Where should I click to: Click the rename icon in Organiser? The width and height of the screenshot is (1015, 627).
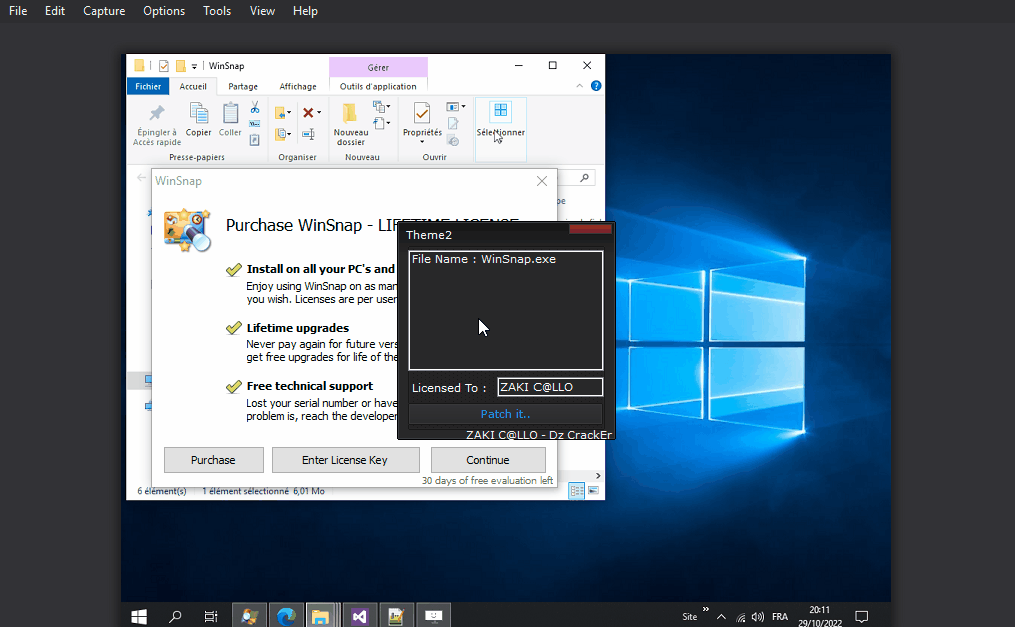point(308,134)
